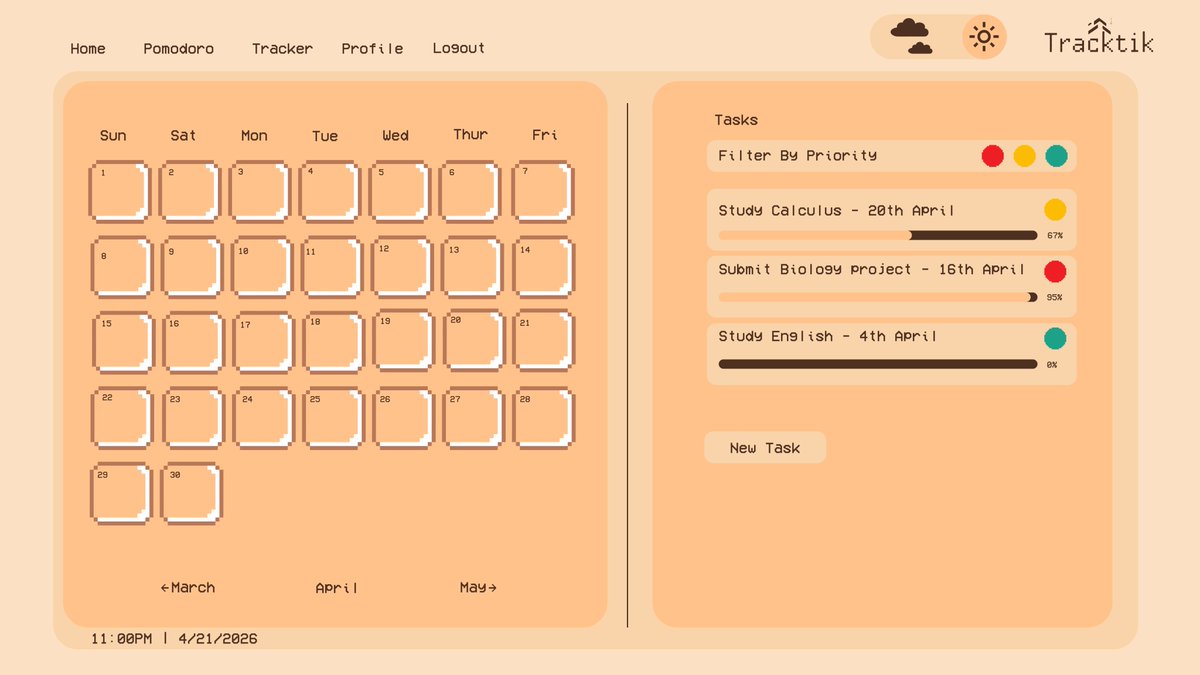Select calendar day 18
The width and height of the screenshot is (1200, 675).
[333, 342]
